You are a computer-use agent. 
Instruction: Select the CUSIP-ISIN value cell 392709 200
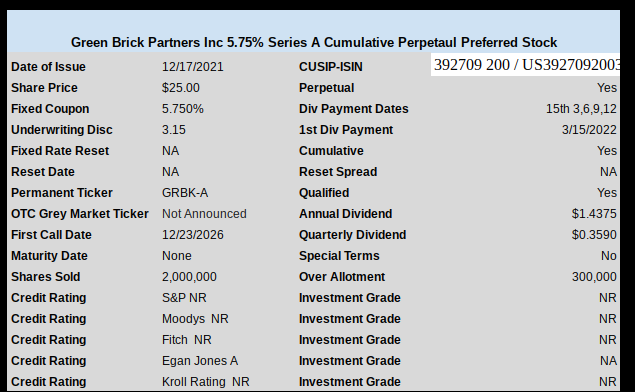pyautogui.click(x=525, y=64)
